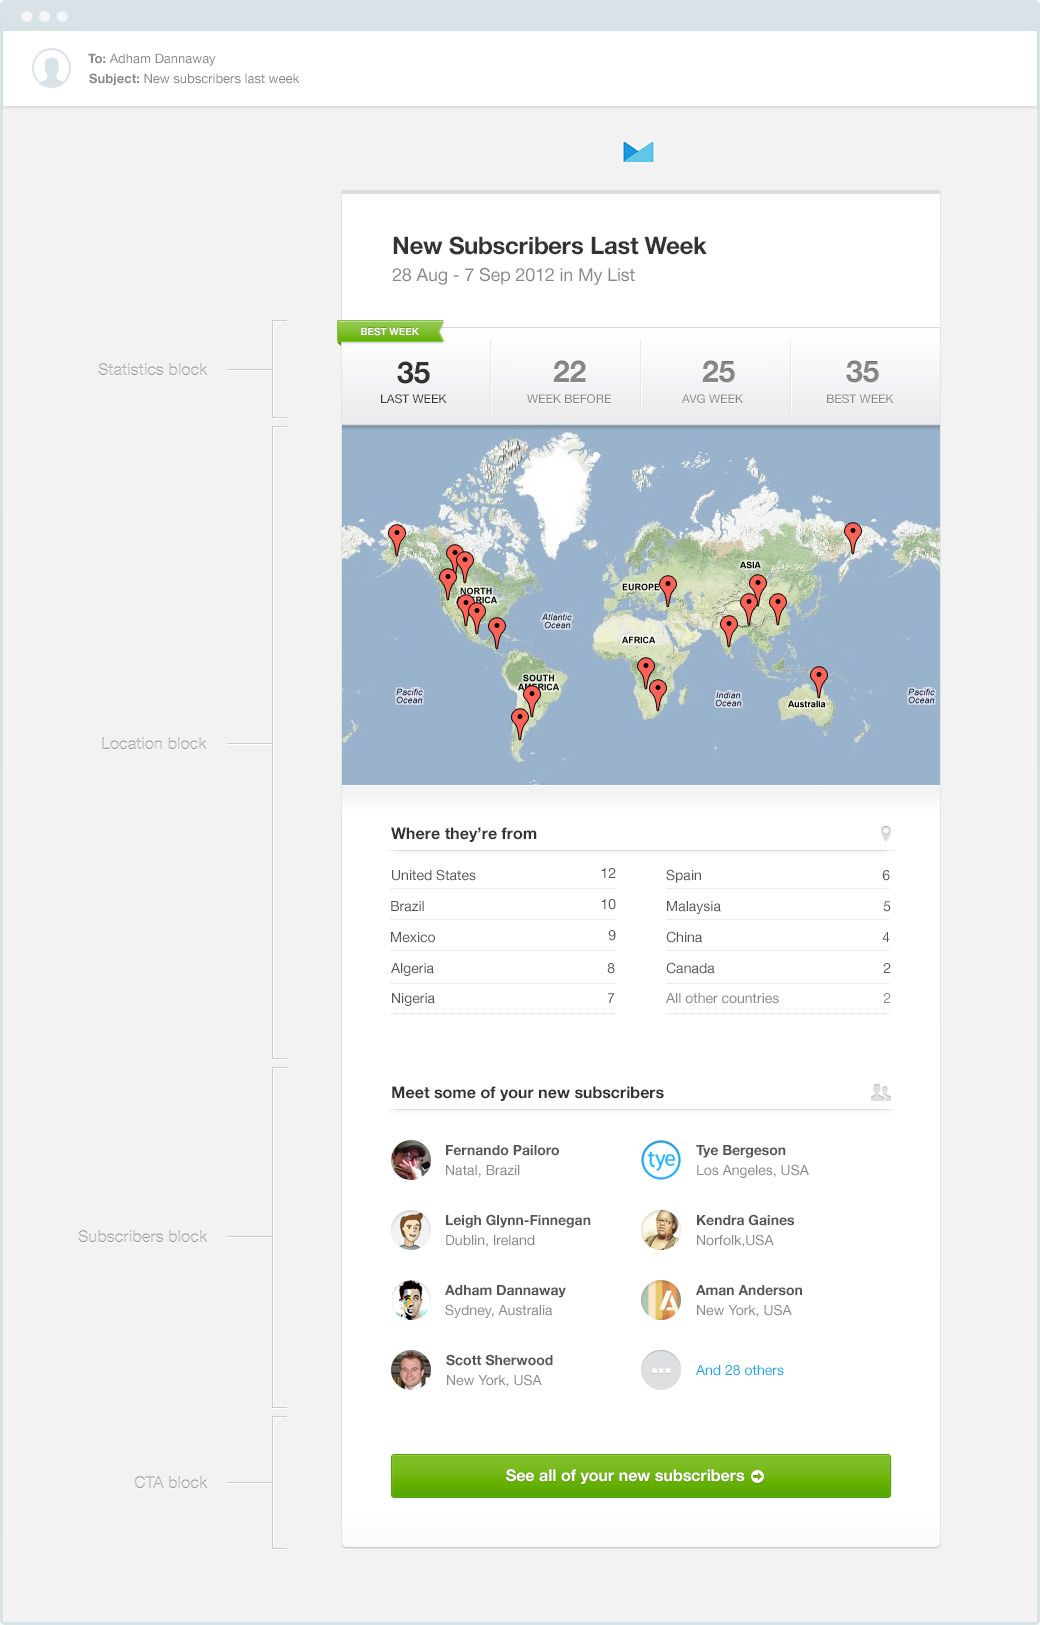Click the Fernando Pailoro name
1040x1625 pixels.
tap(502, 1150)
